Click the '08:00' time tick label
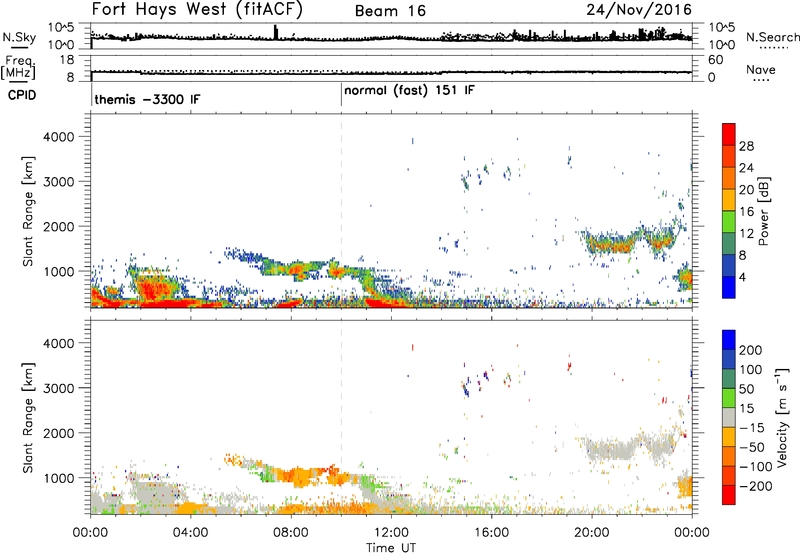Screen dimensions: 800x554 pos(291,533)
